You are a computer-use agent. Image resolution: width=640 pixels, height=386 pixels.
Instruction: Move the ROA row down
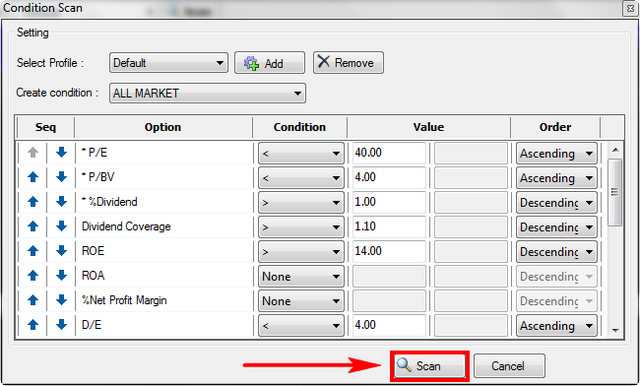tap(61, 276)
